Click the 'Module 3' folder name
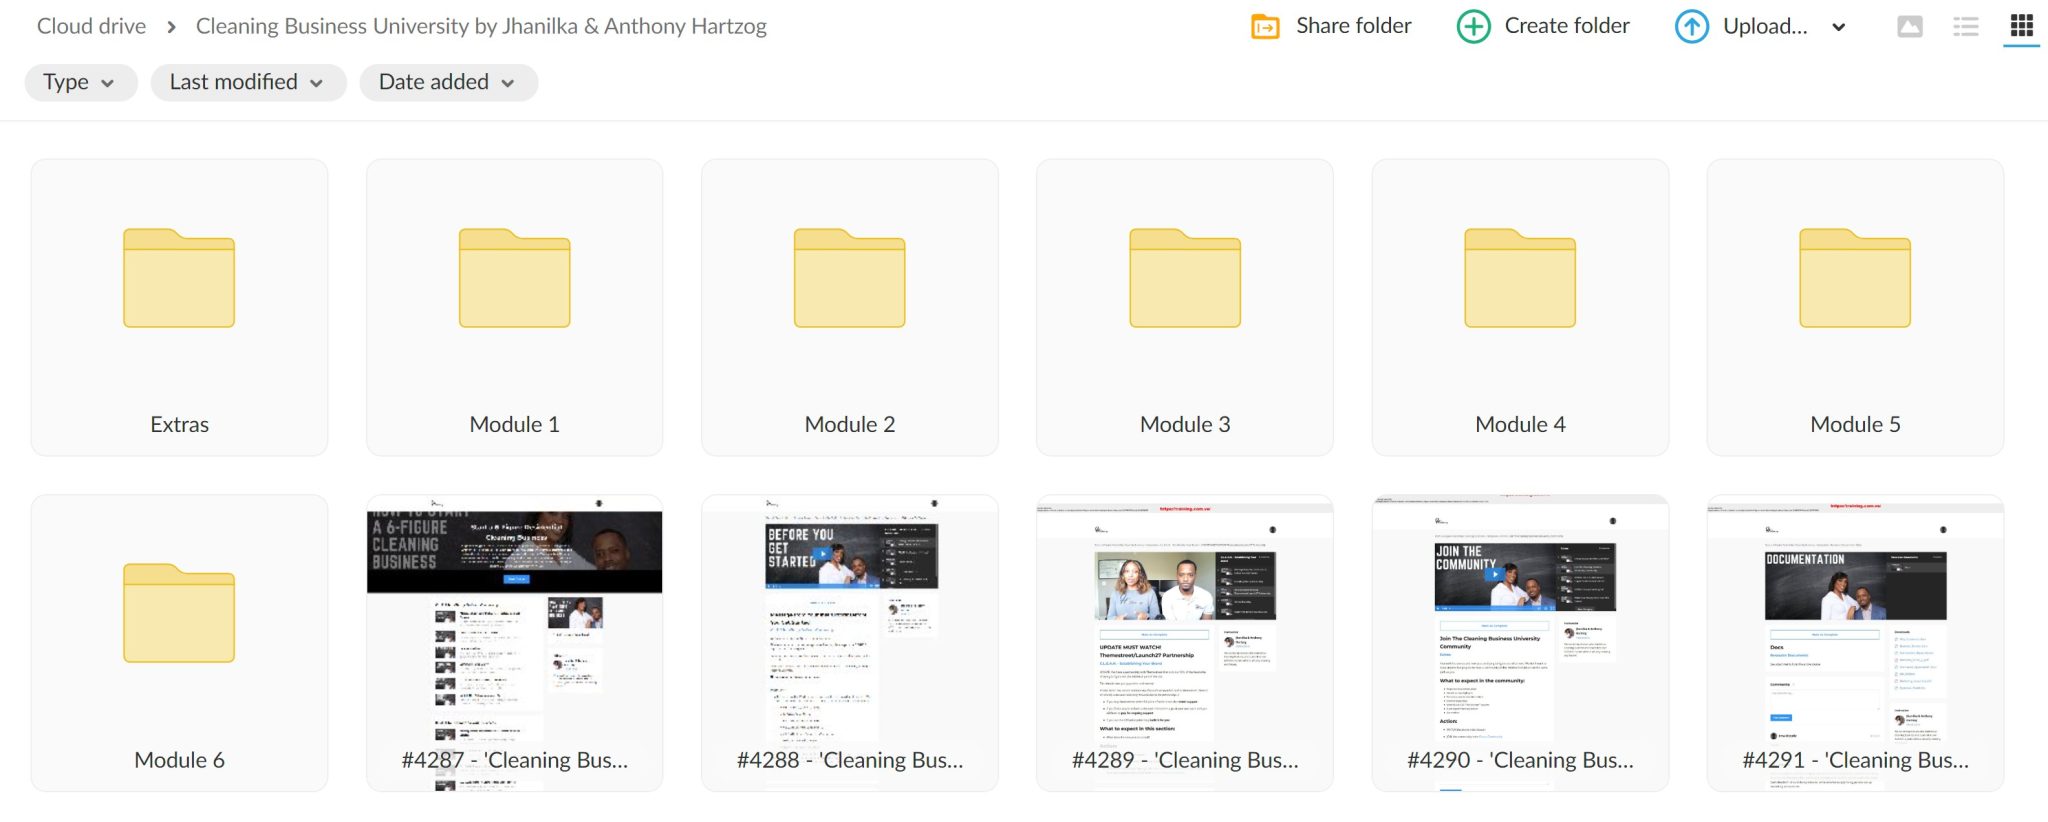 click(1185, 424)
